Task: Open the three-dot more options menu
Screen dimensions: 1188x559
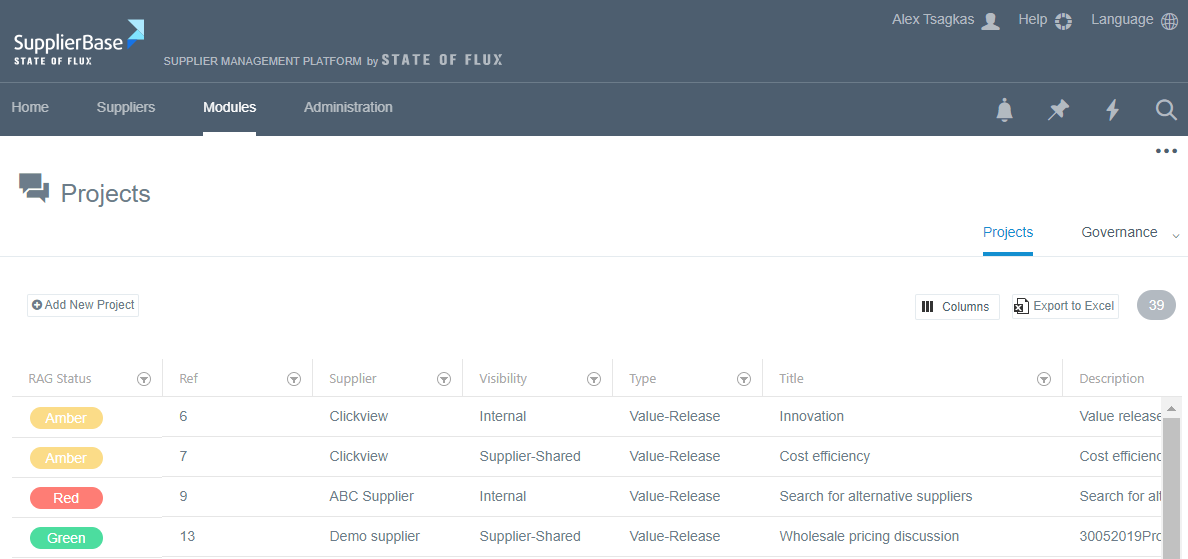Action: 1166,151
